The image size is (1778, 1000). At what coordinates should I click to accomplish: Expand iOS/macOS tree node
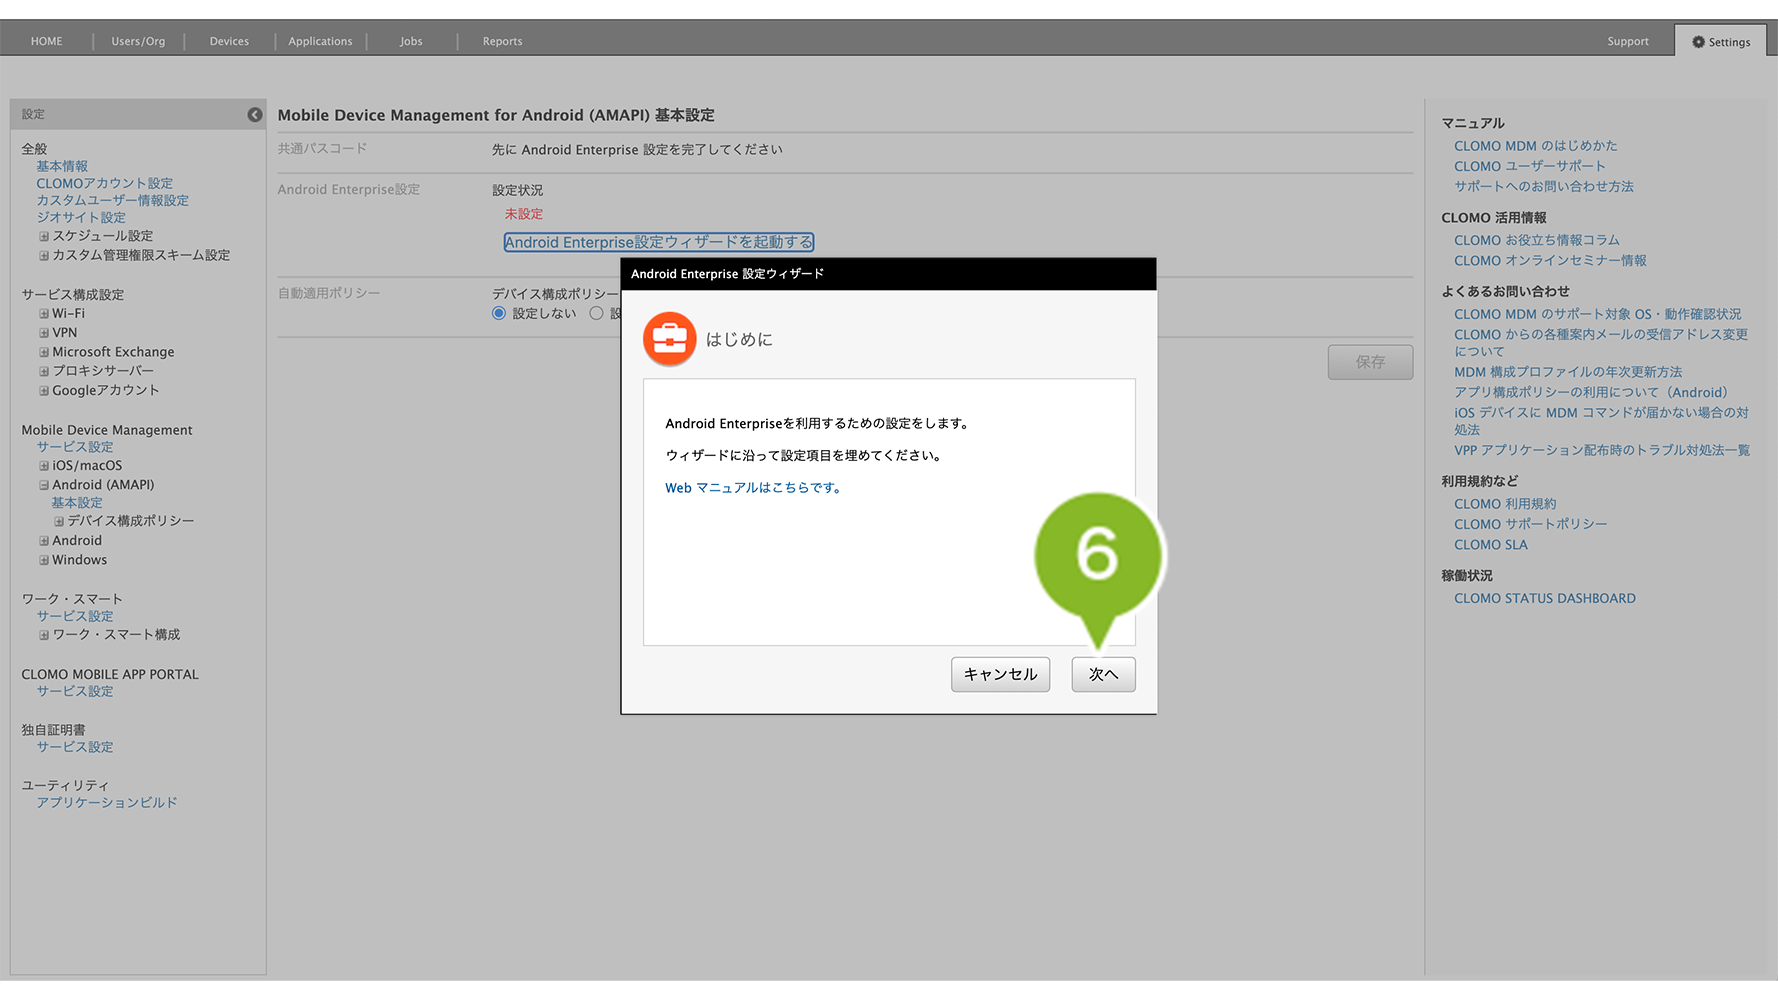point(44,466)
